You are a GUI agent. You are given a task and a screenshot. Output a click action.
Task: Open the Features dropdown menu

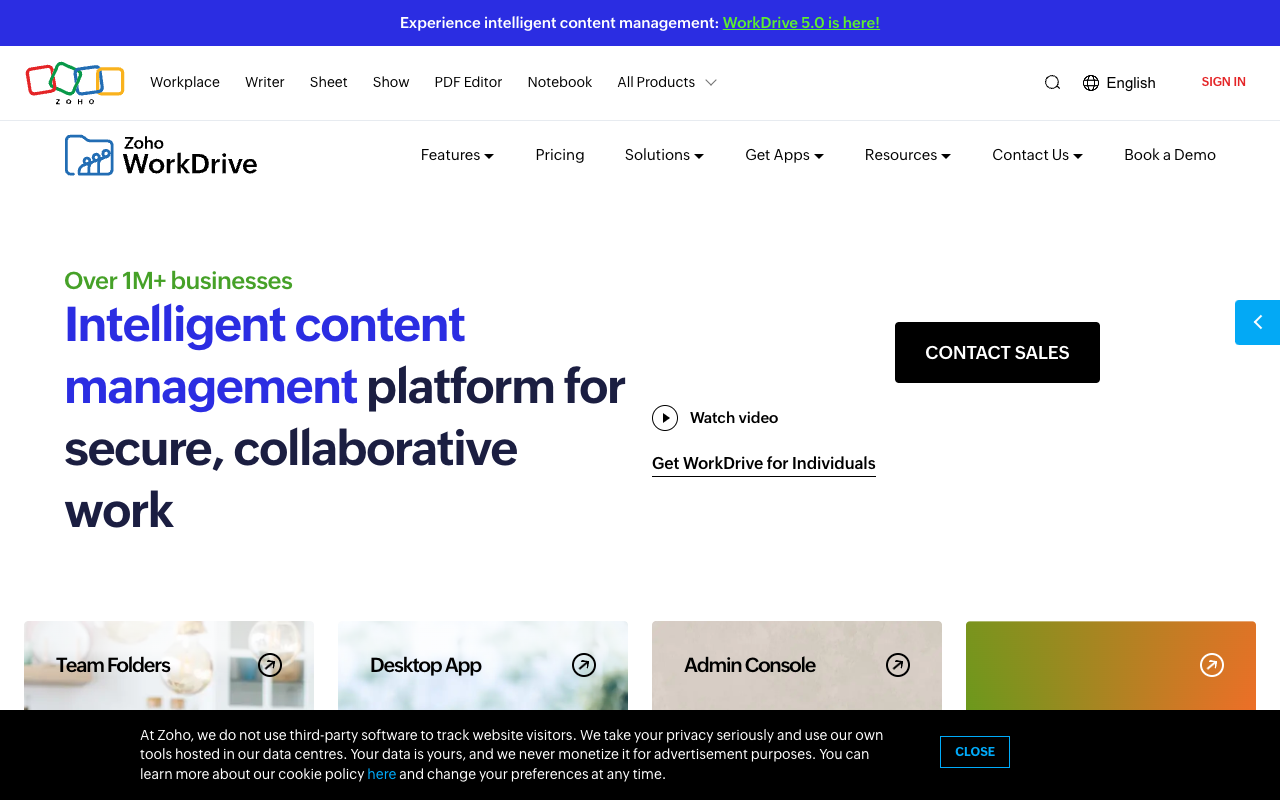457,155
